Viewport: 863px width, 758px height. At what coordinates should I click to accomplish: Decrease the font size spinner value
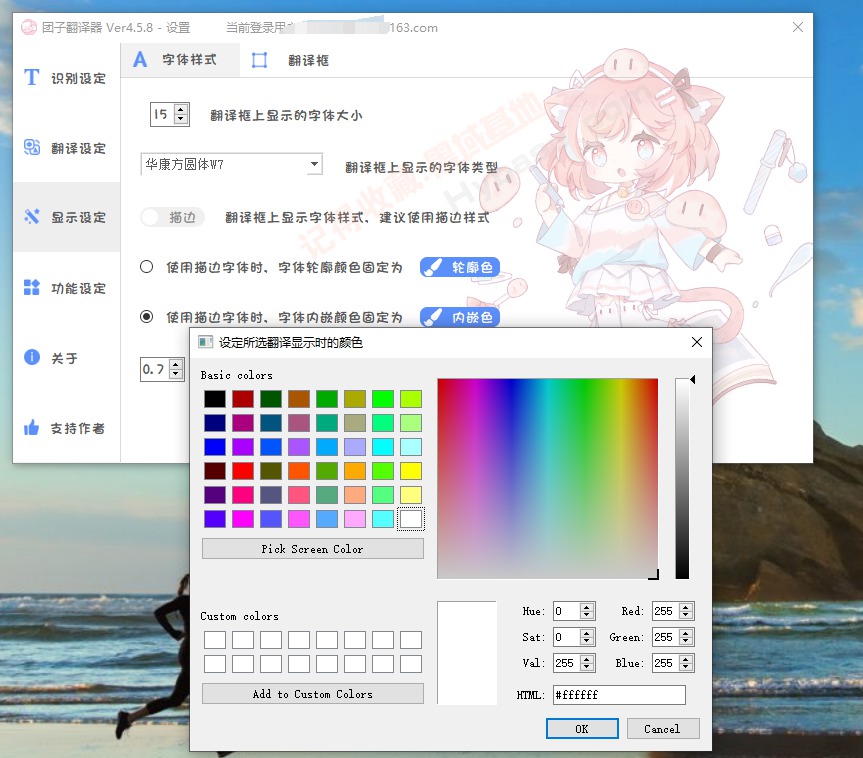[181, 119]
